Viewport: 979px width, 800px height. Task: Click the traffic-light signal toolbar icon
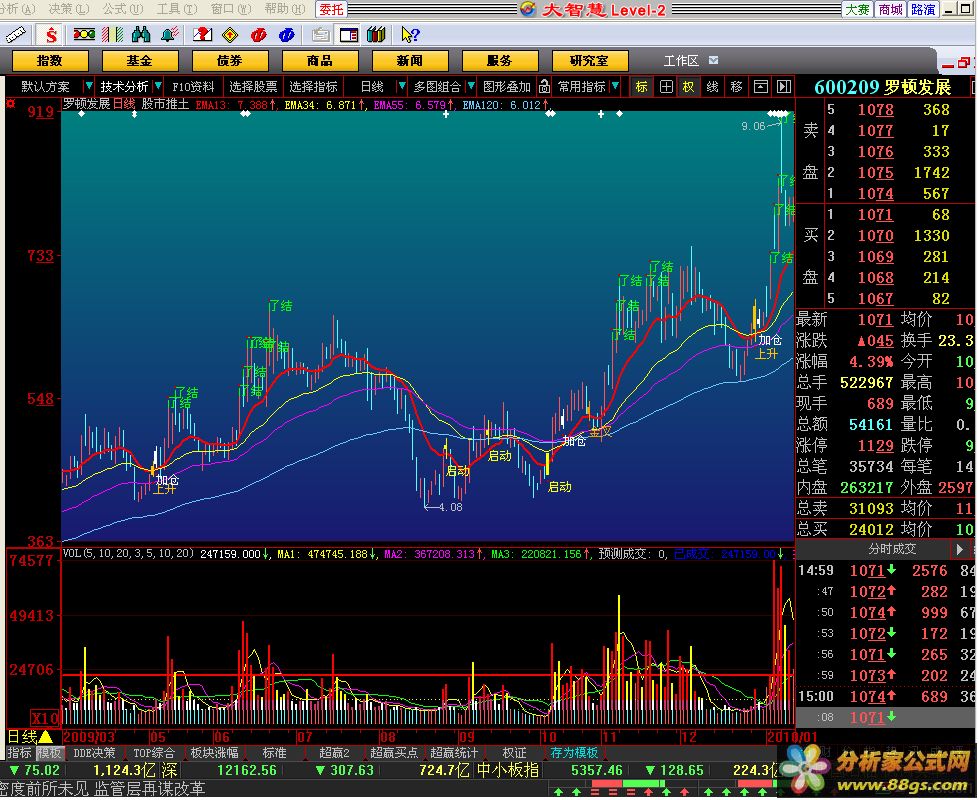coord(84,34)
